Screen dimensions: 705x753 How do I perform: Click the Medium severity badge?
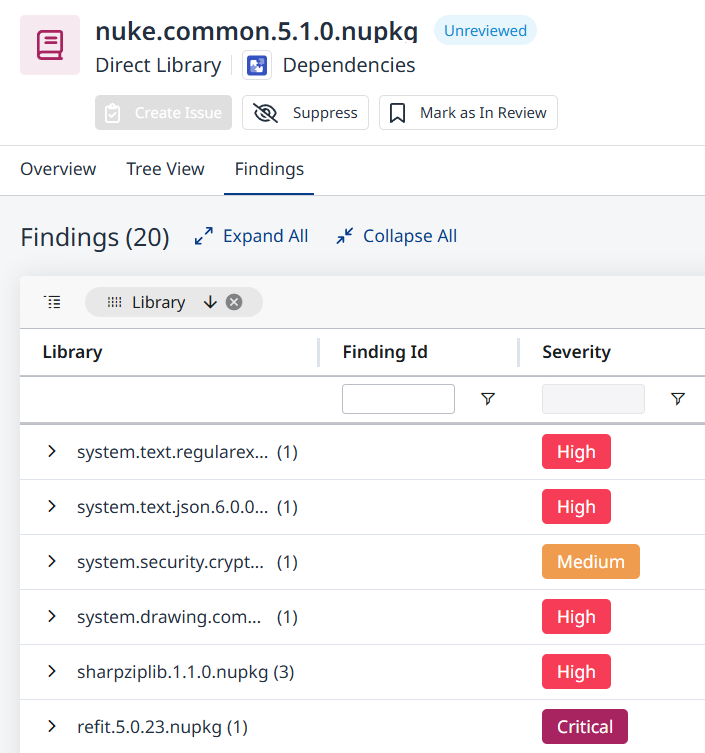(x=590, y=562)
